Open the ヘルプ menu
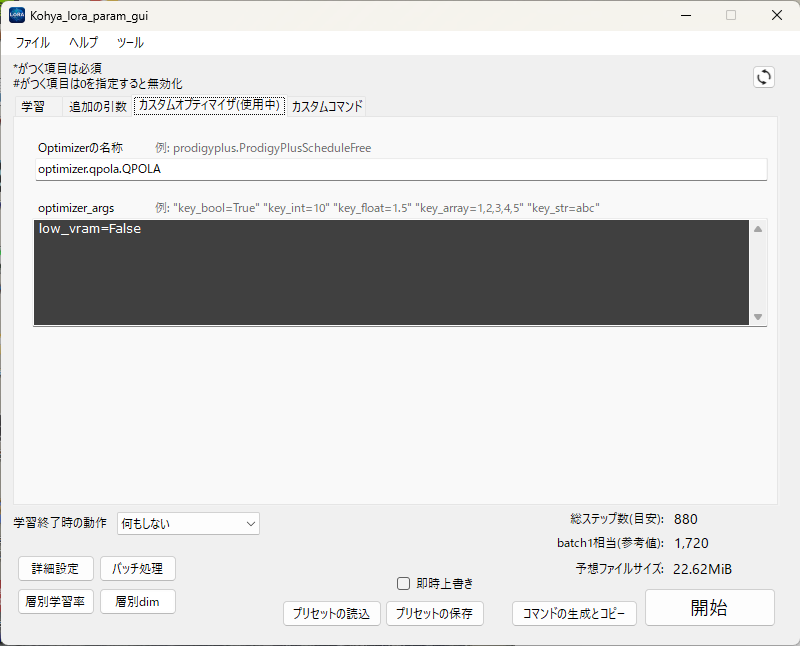The width and height of the screenshot is (800, 646). pos(84,43)
